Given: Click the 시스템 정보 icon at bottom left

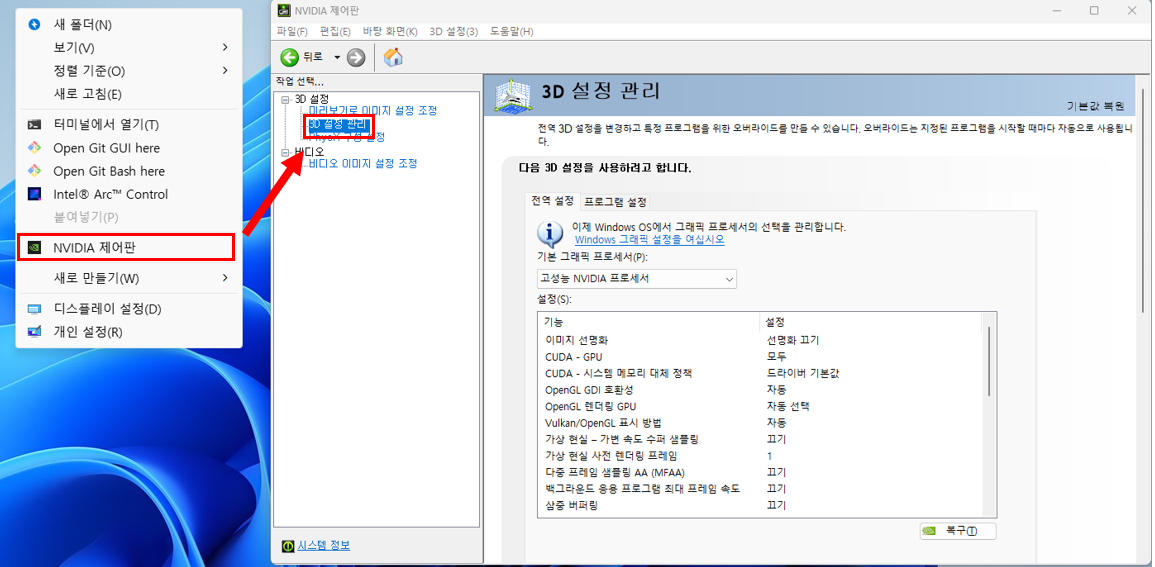Looking at the screenshot, I should (288, 546).
